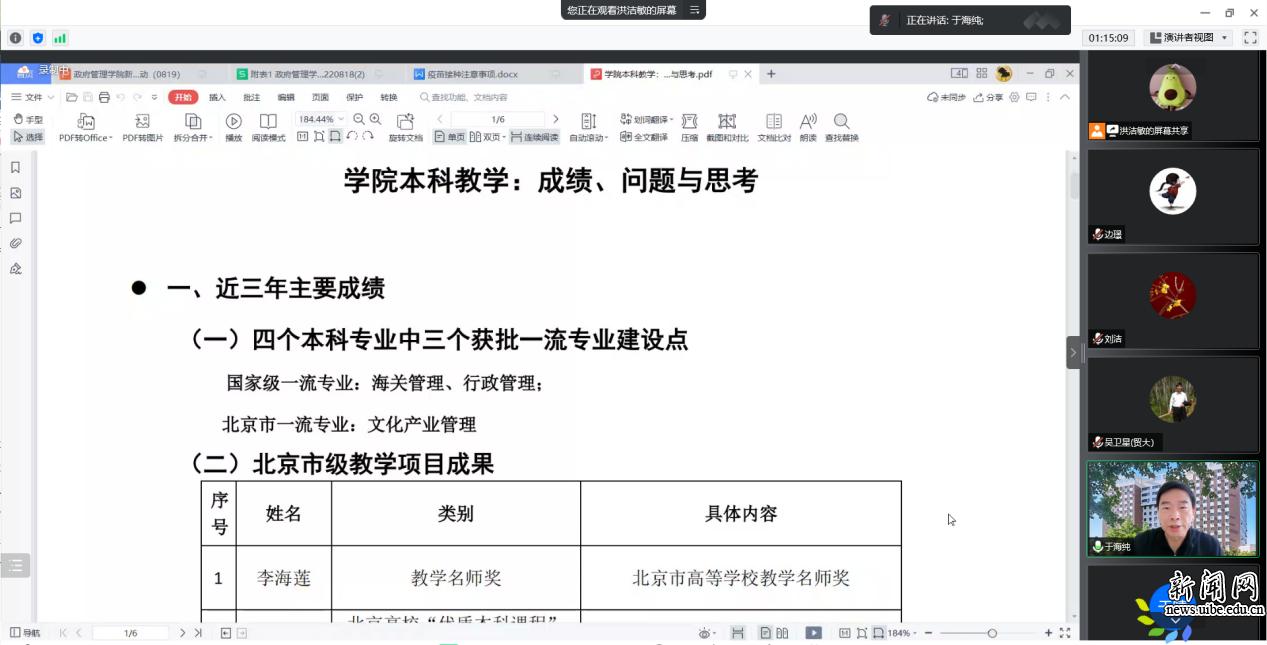Click PDF转图片 to convert to image
1267x645 pixels.
click(x=142, y=127)
